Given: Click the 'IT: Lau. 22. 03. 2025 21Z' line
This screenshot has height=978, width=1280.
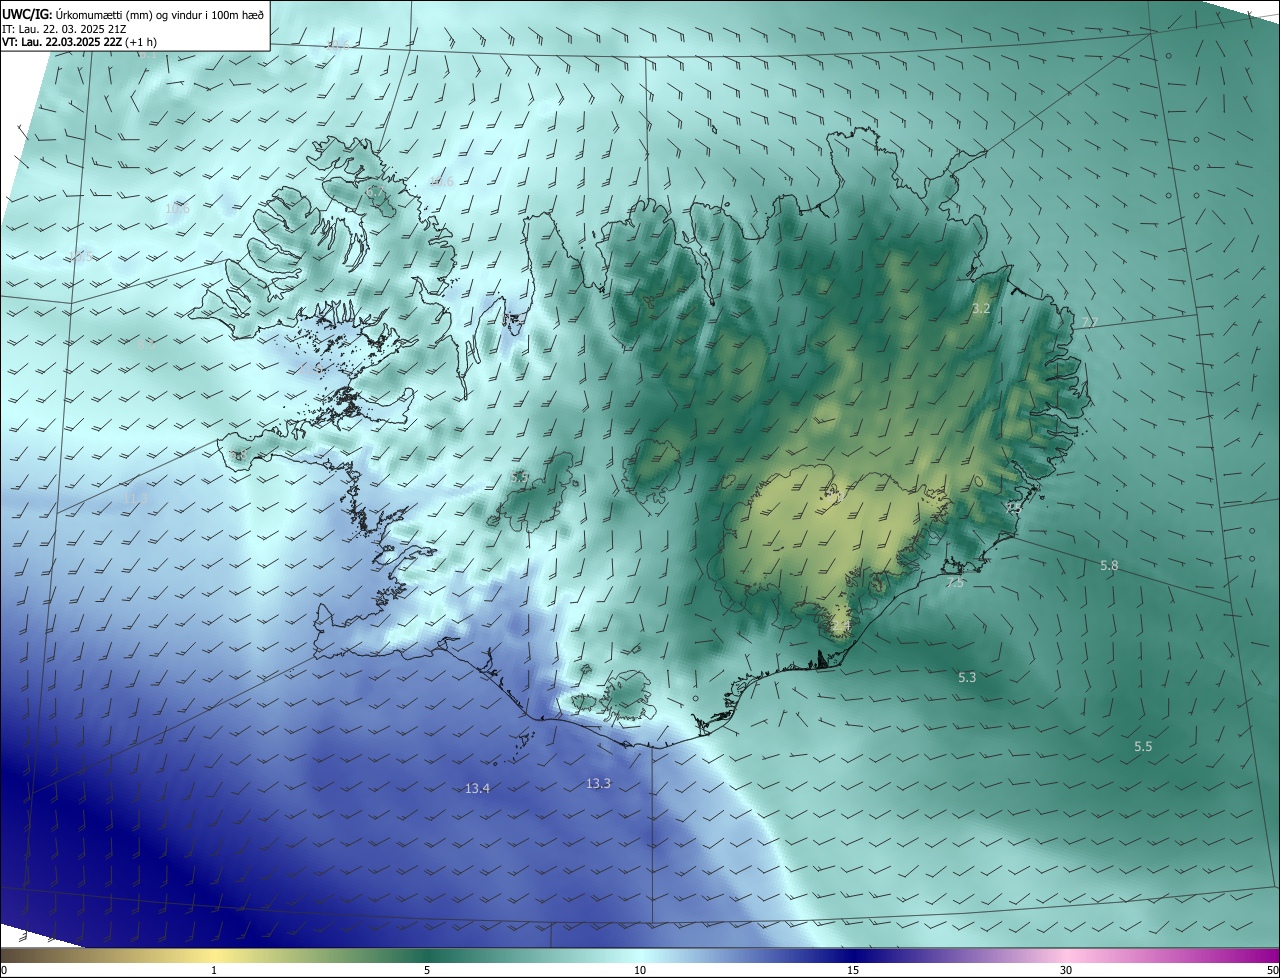Looking at the screenshot, I should coord(64,29).
